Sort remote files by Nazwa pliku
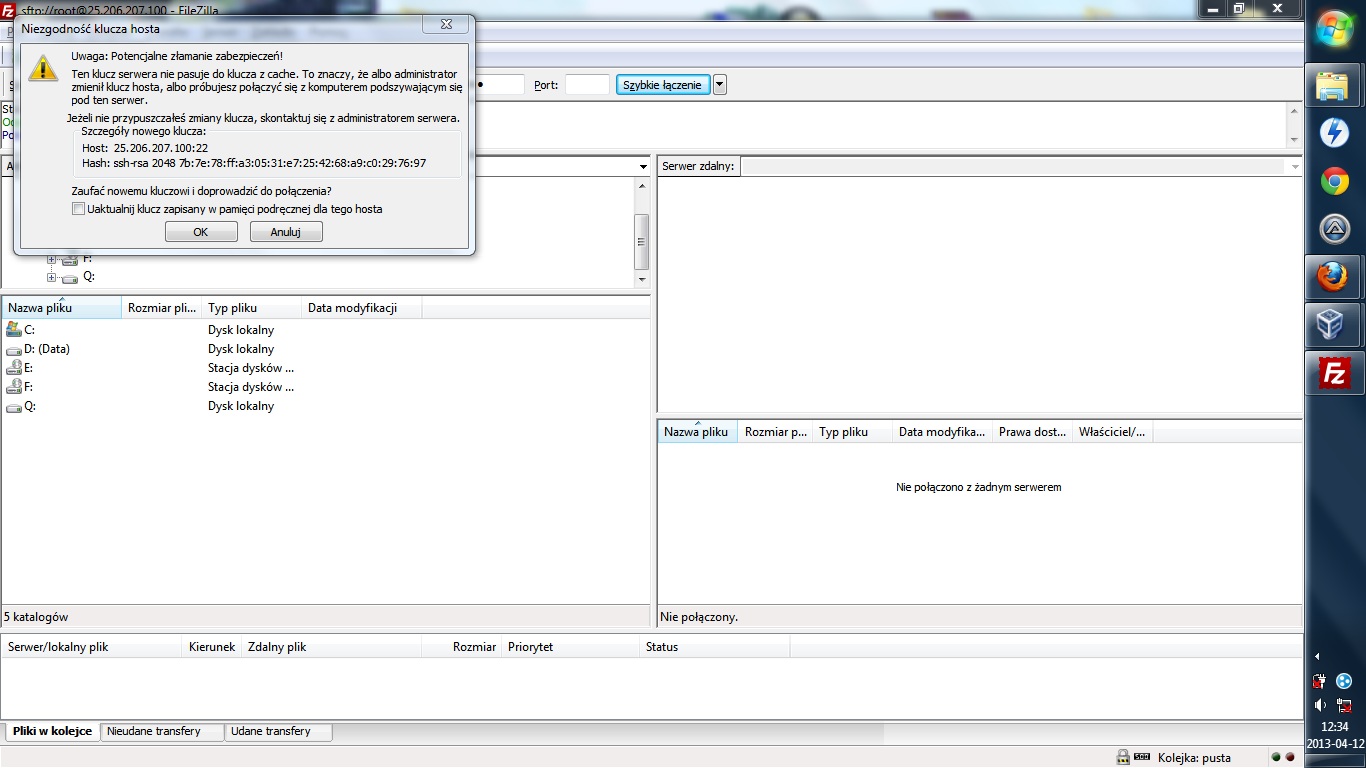This screenshot has height=768, width=1366. pos(698,432)
